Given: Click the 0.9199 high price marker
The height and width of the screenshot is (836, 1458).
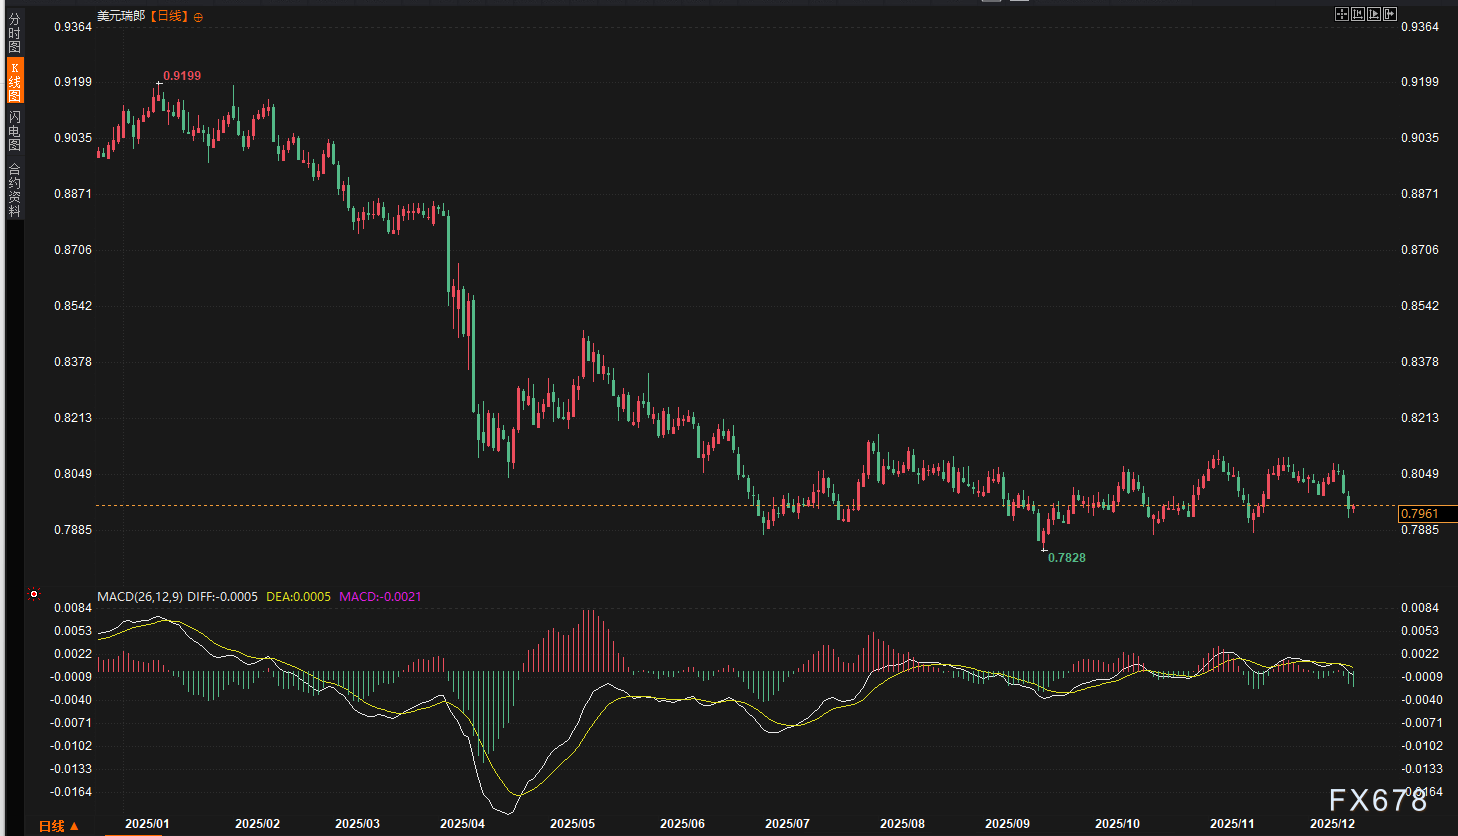Looking at the screenshot, I should point(182,76).
